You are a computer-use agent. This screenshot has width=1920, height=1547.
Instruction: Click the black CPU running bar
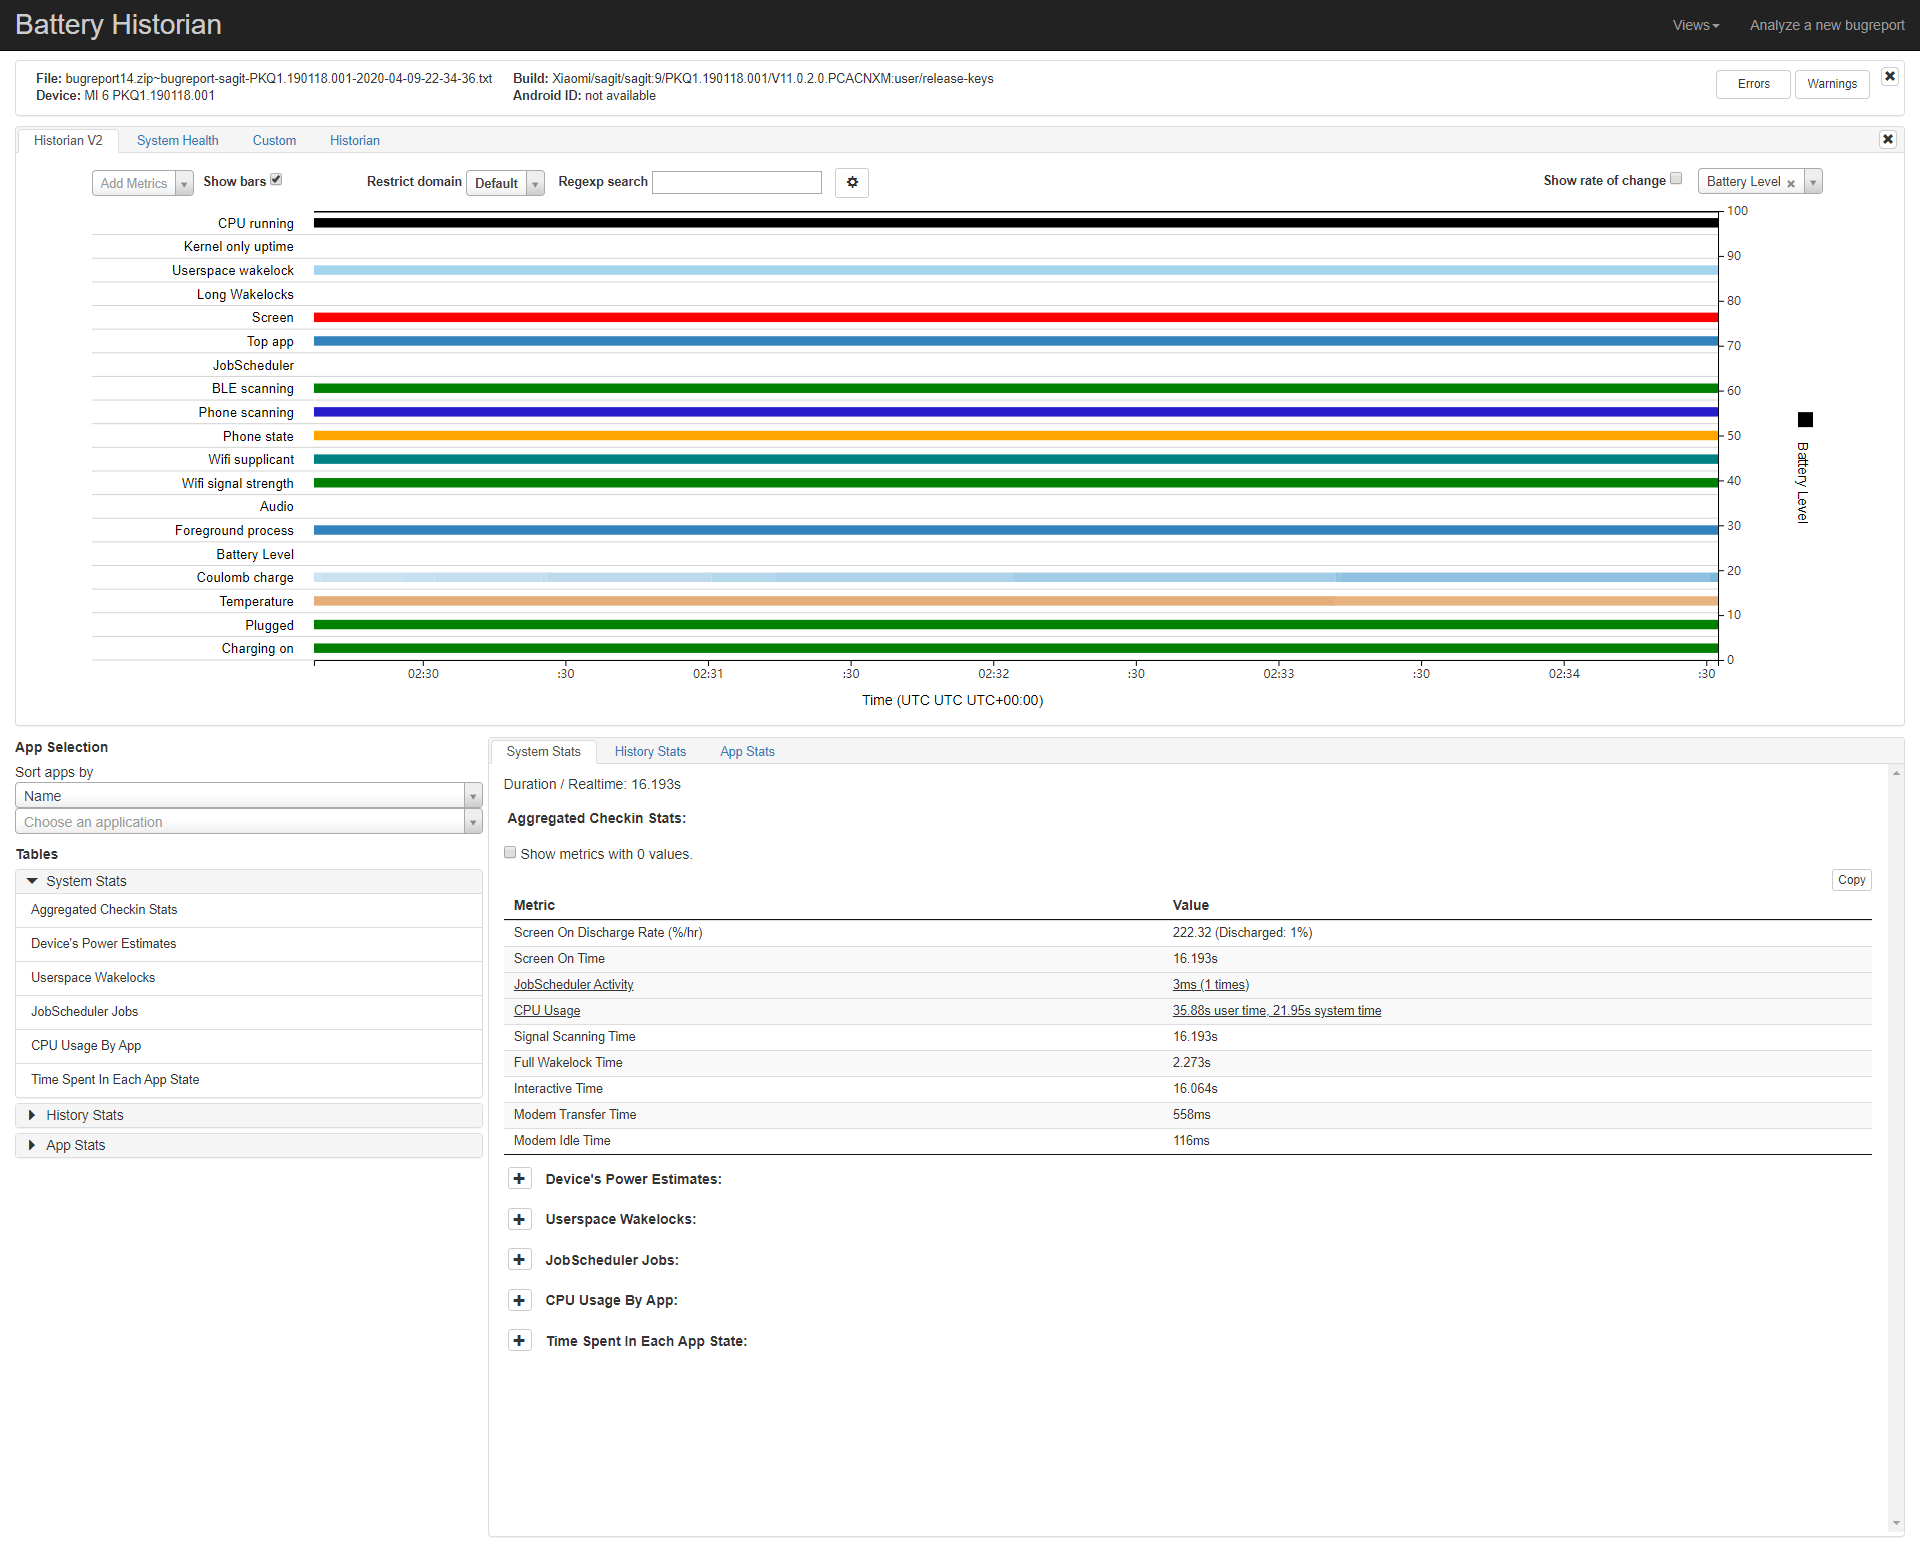1016,223
